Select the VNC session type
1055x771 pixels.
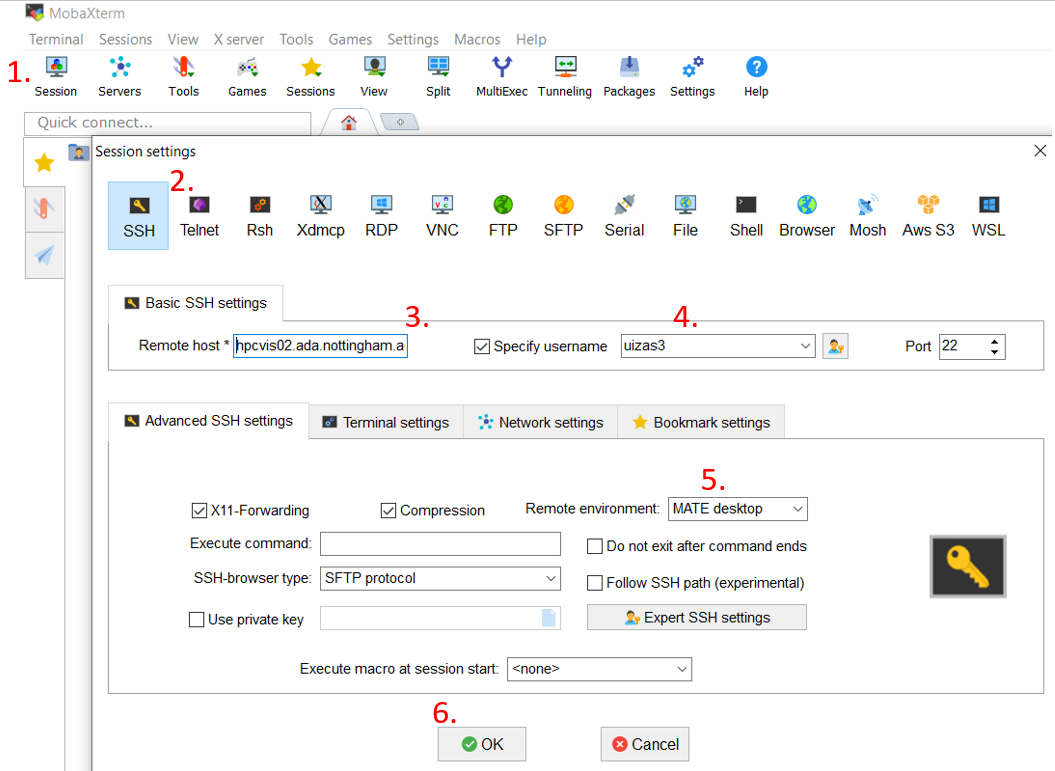[x=442, y=216]
